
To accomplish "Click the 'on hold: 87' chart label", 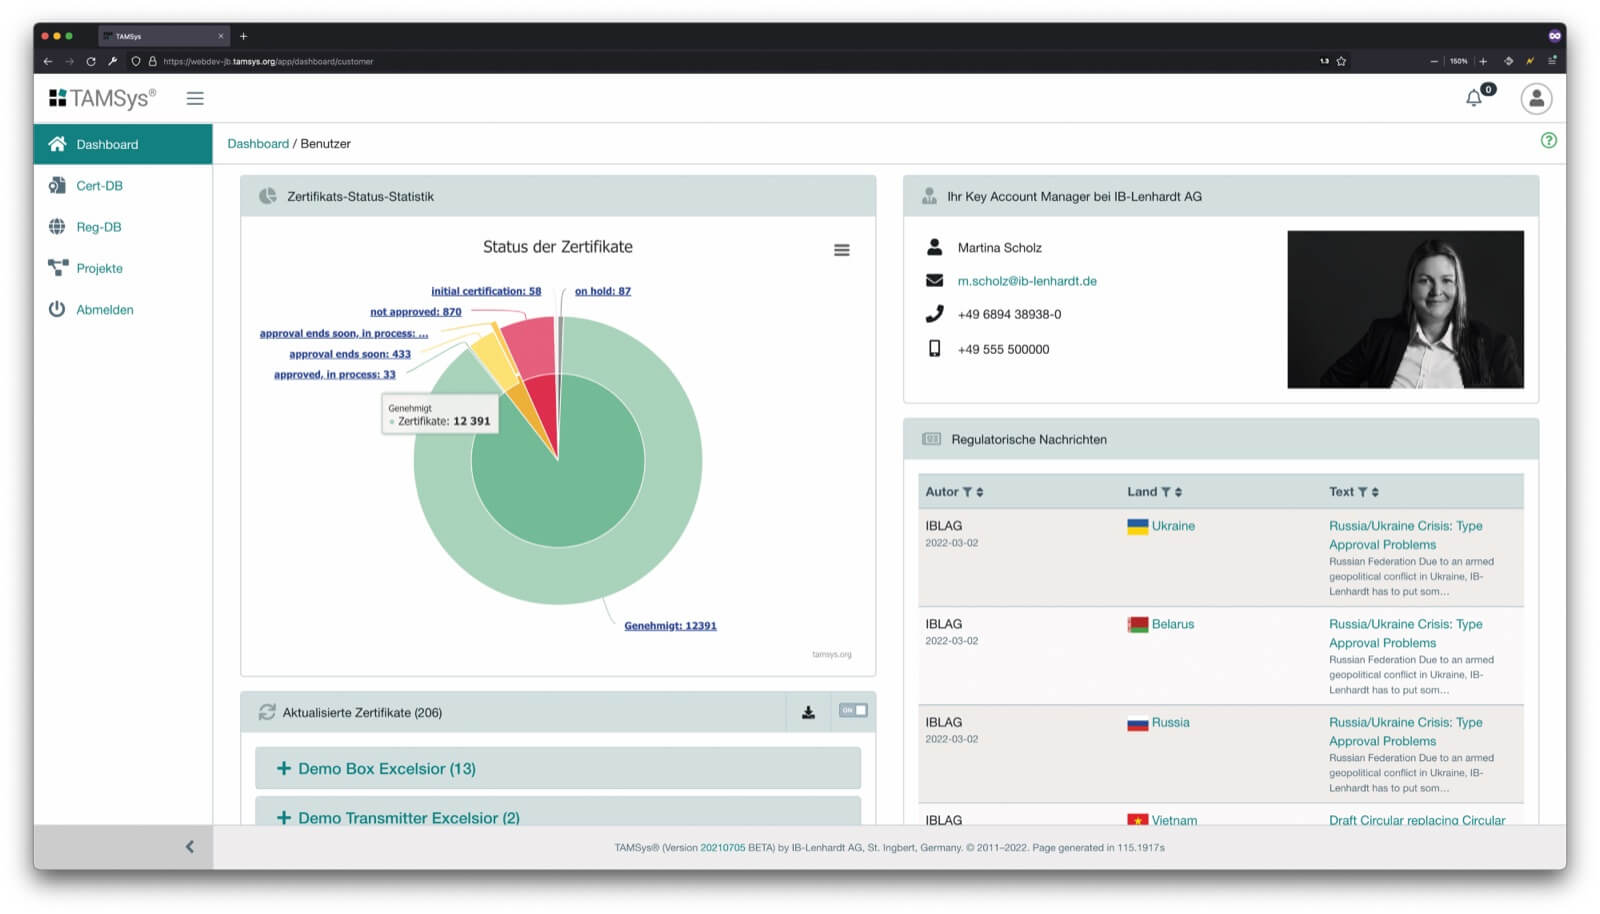I will tap(603, 291).
